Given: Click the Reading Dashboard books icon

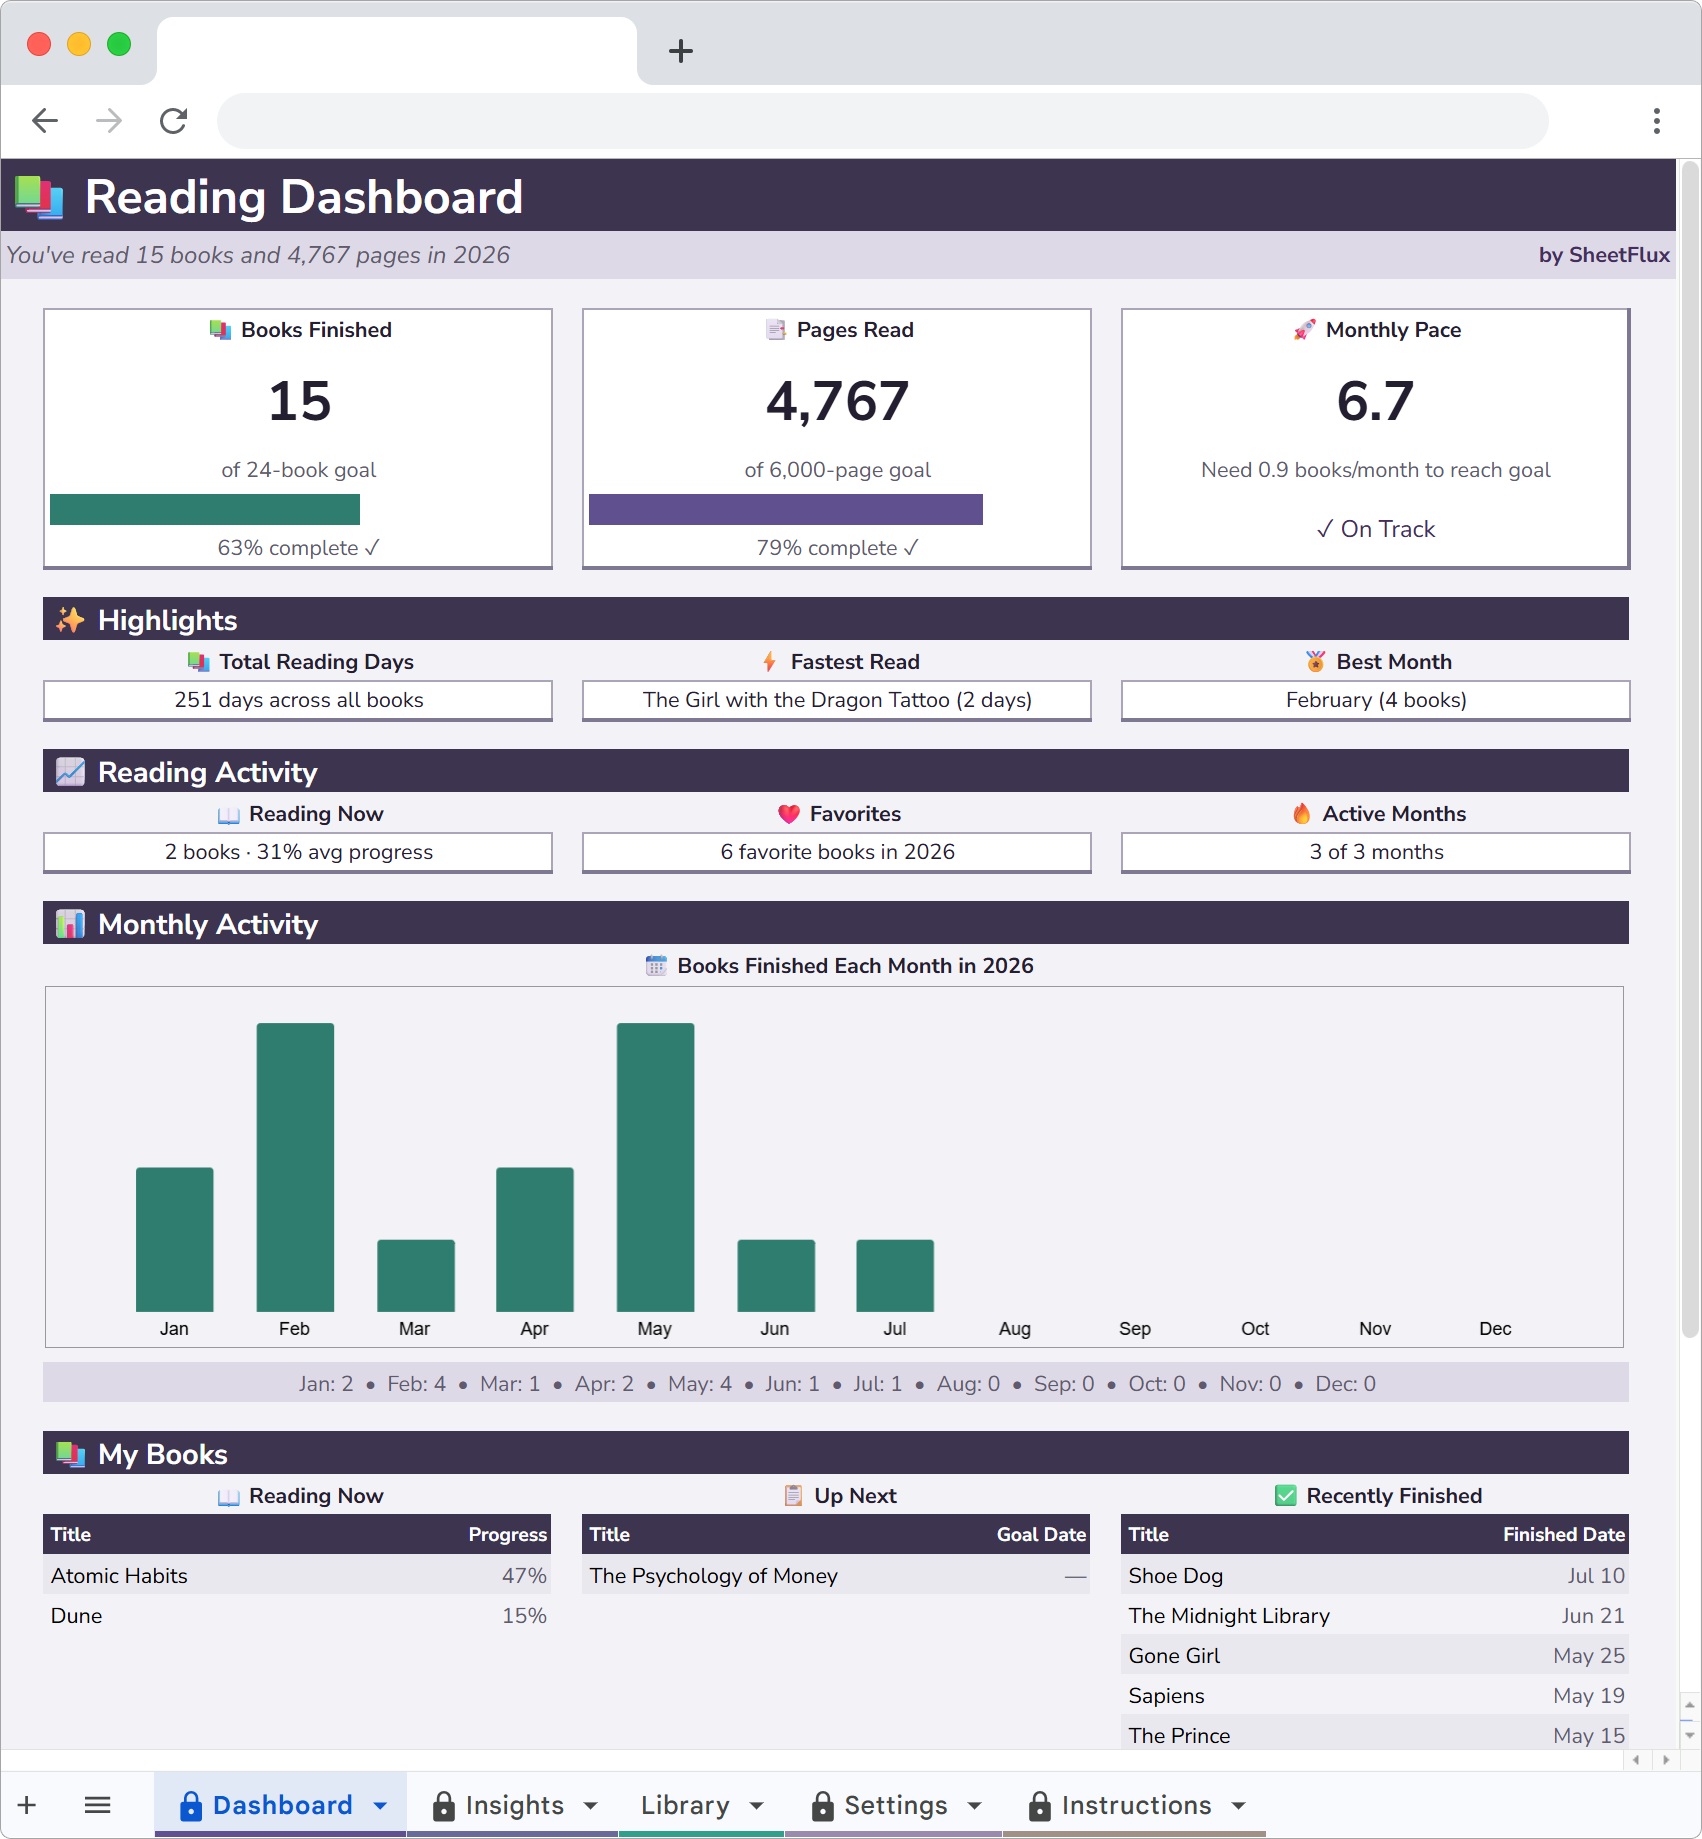Looking at the screenshot, I should click(38, 196).
